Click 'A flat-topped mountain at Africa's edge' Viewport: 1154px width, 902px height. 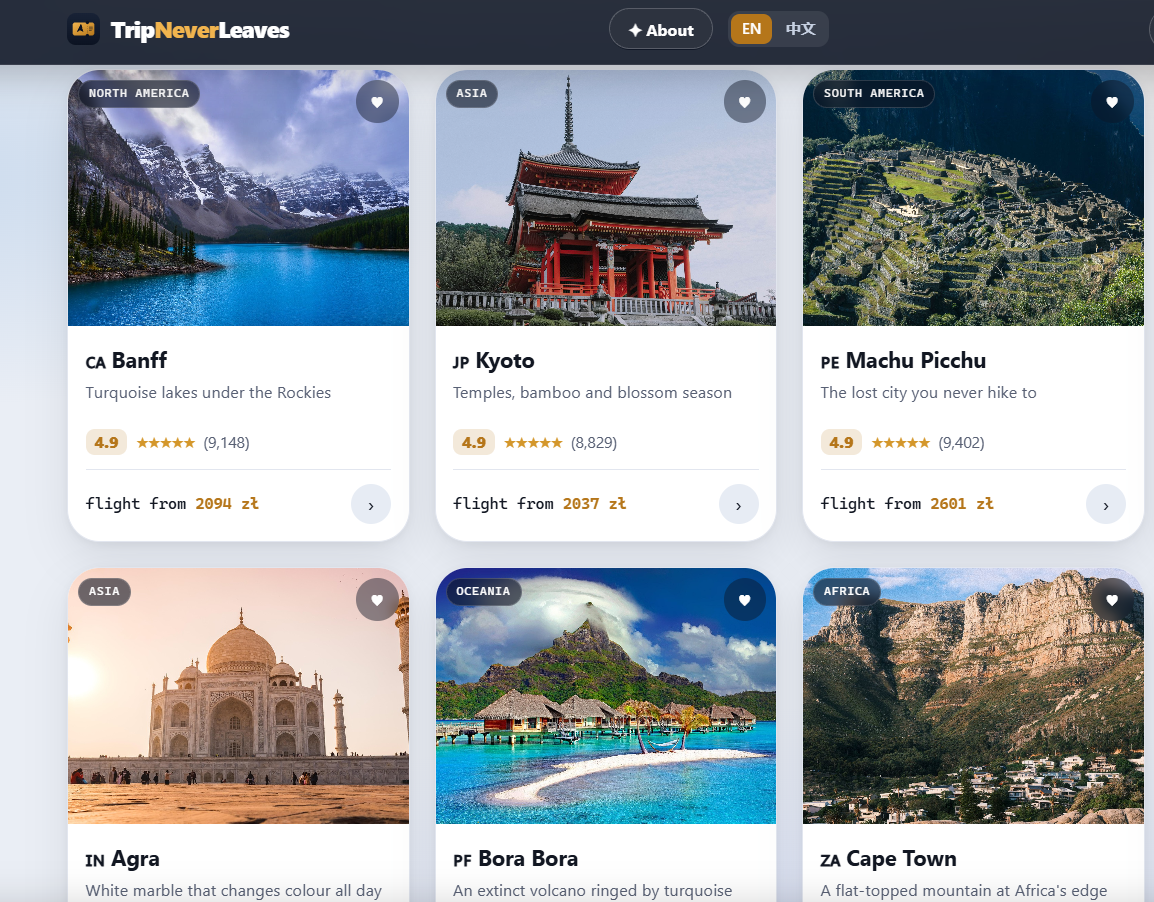coord(963,891)
